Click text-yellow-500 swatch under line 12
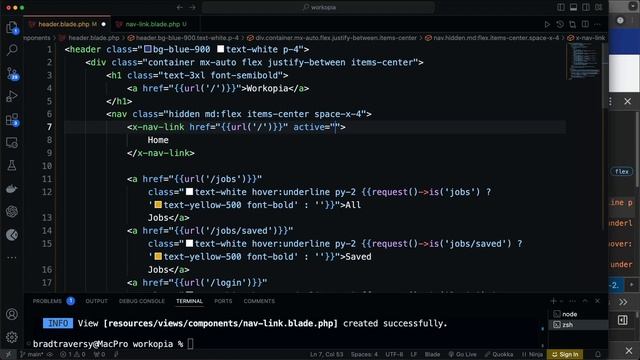The height and width of the screenshot is (360, 640). pyautogui.click(x=158, y=204)
